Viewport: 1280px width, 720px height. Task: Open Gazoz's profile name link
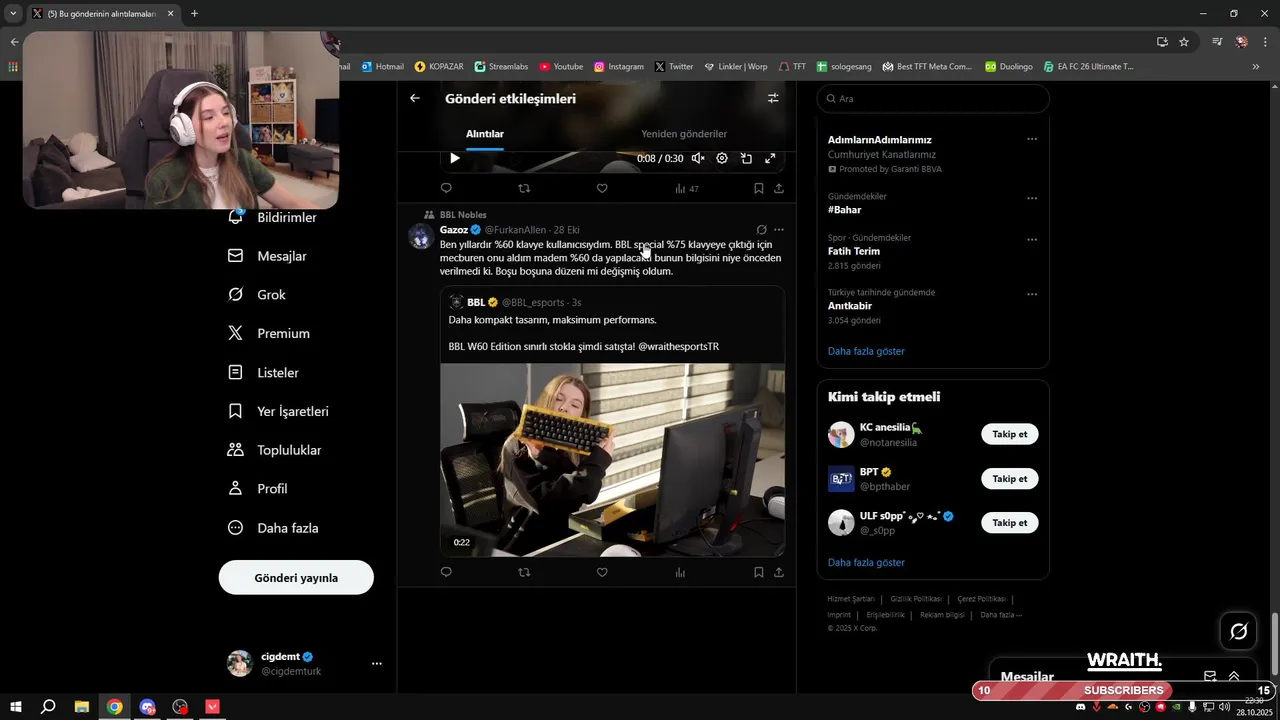tap(454, 230)
